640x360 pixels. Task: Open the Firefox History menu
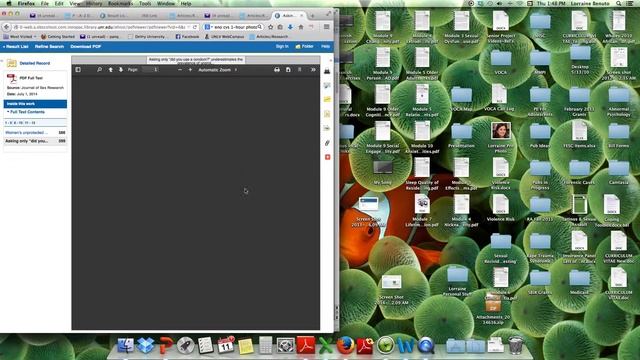94,3
